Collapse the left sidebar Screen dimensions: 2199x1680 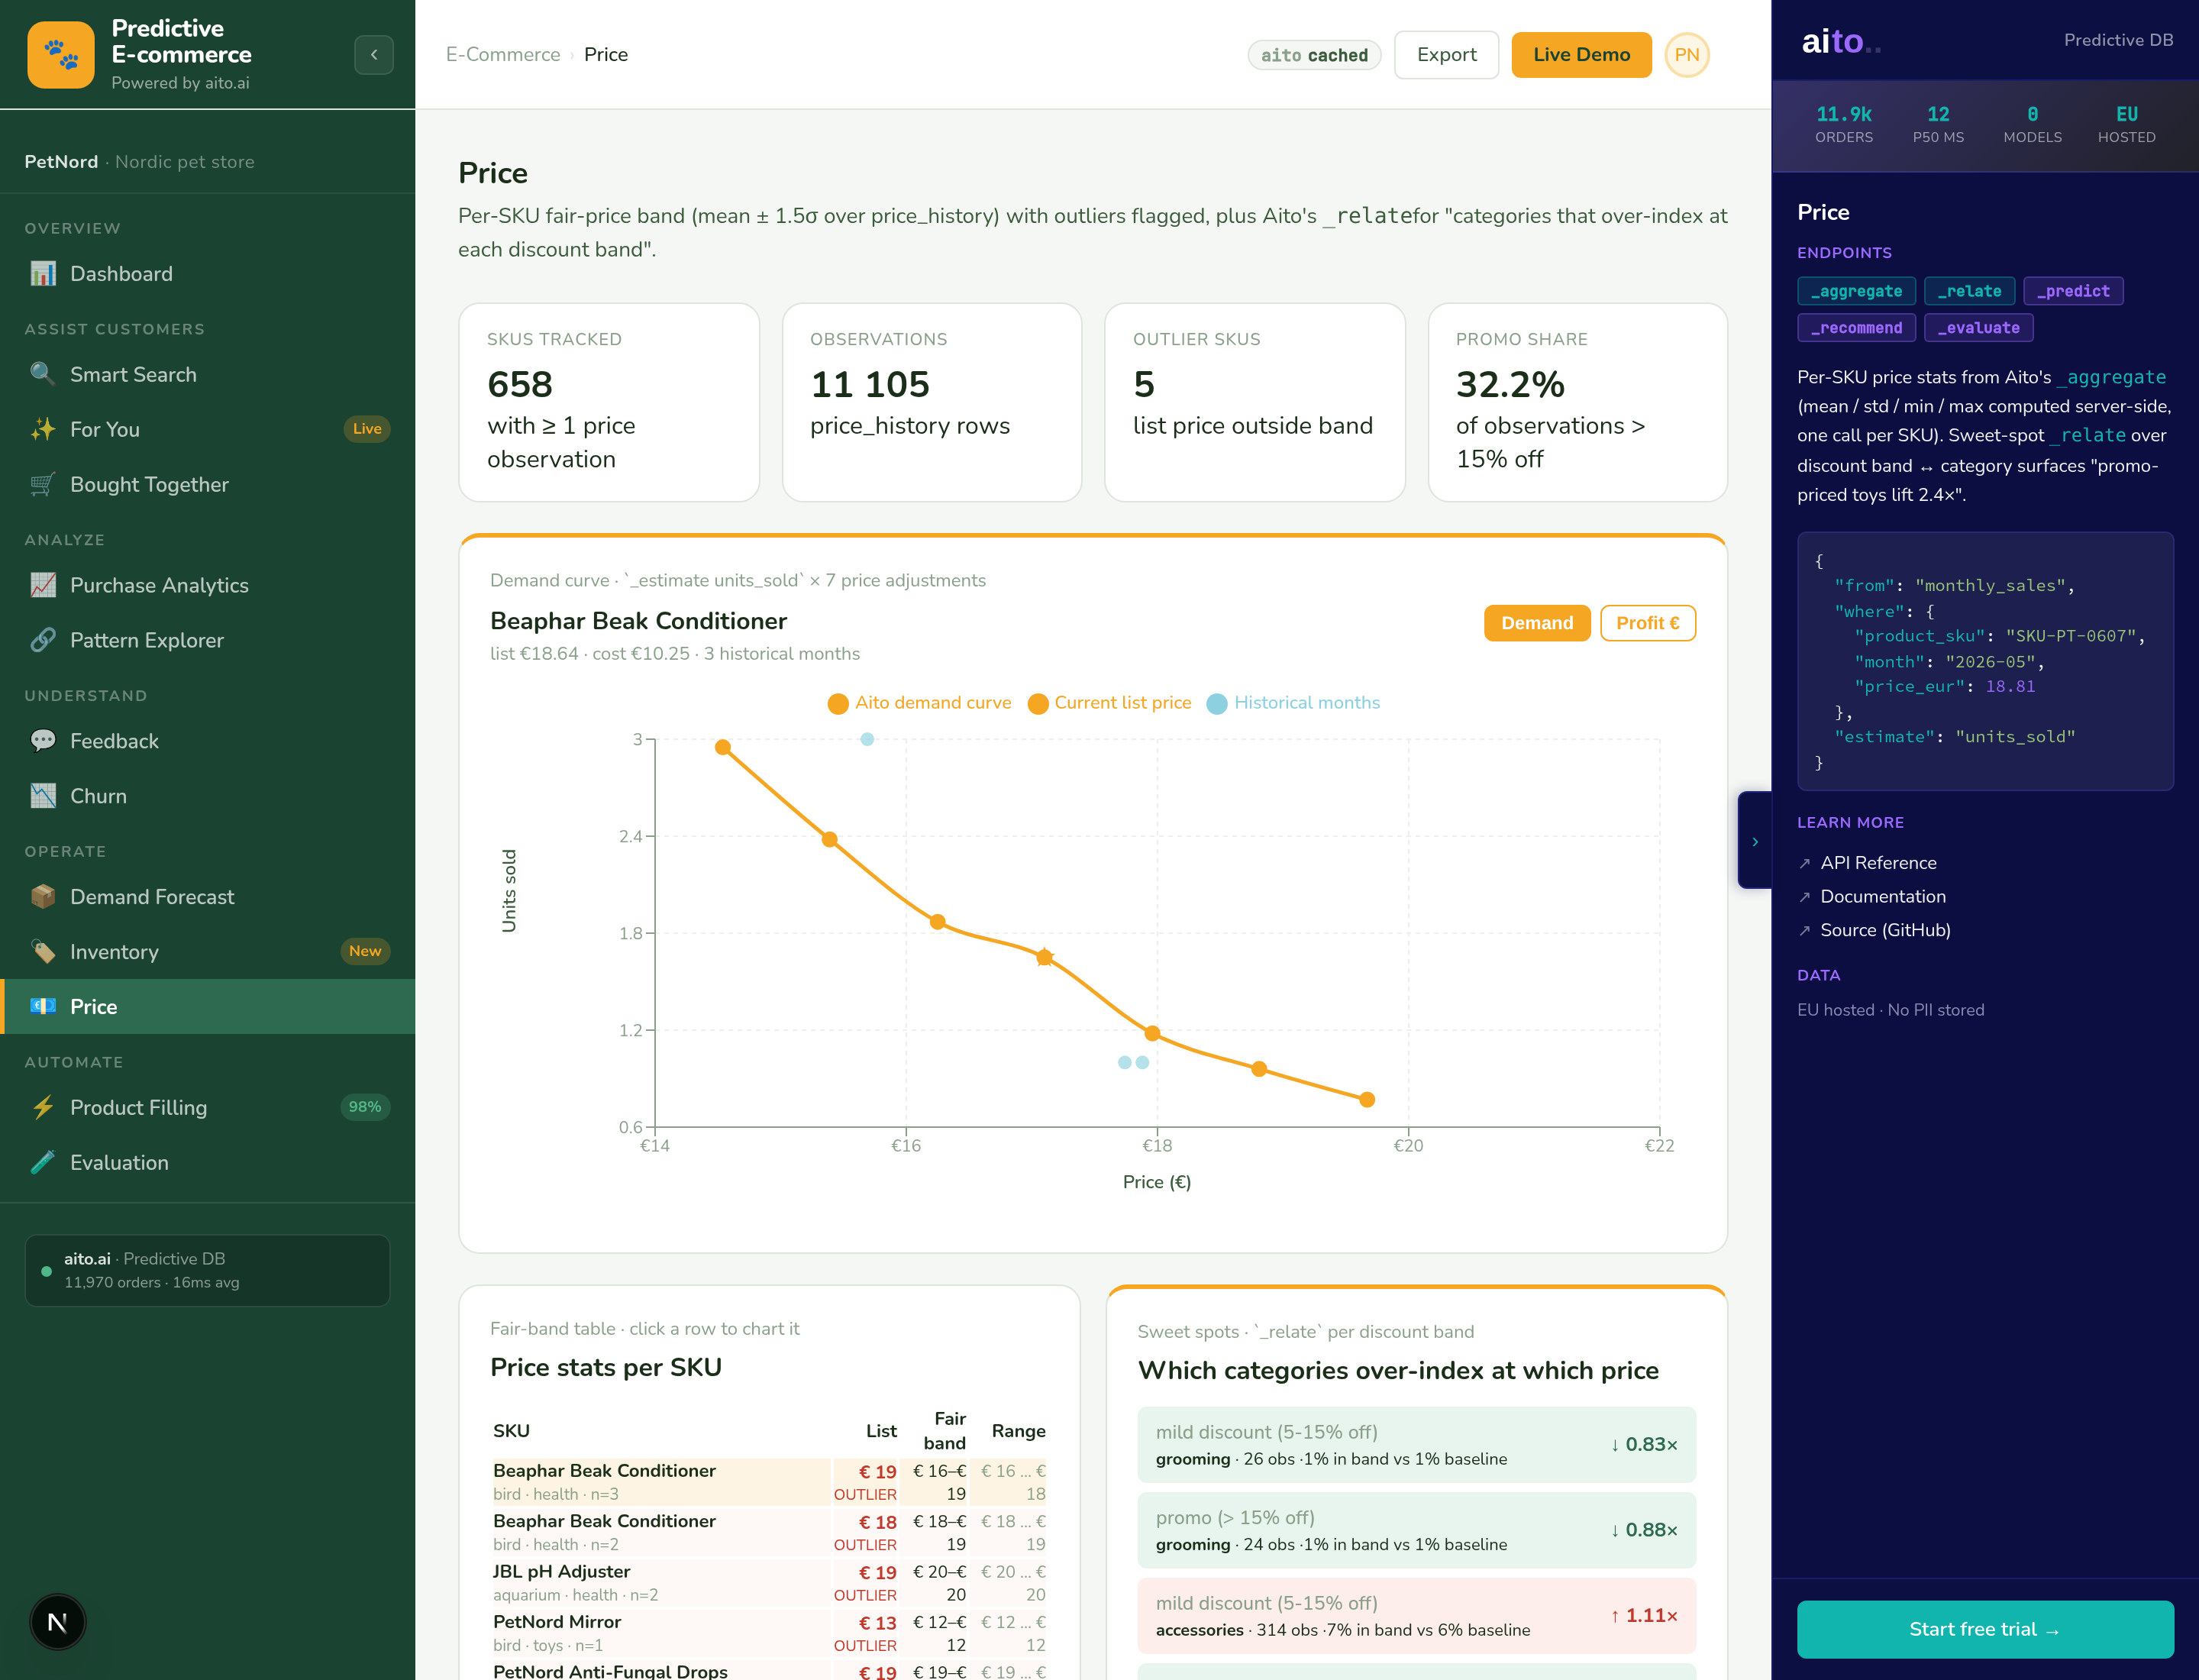[x=374, y=55]
